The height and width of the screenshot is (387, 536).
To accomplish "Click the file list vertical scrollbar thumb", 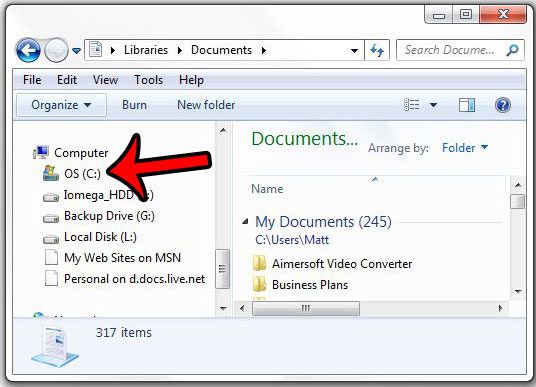I will [x=517, y=201].
